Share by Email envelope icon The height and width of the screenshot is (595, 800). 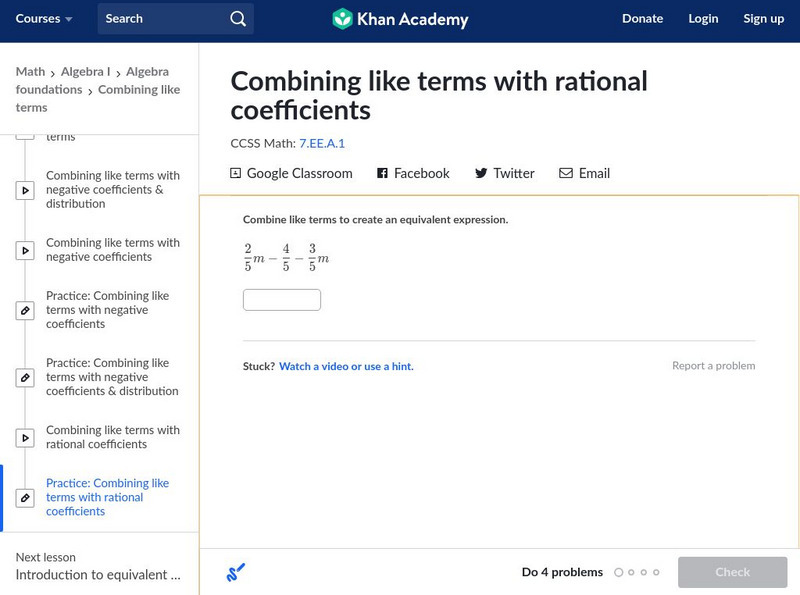(x=566, y=173)
